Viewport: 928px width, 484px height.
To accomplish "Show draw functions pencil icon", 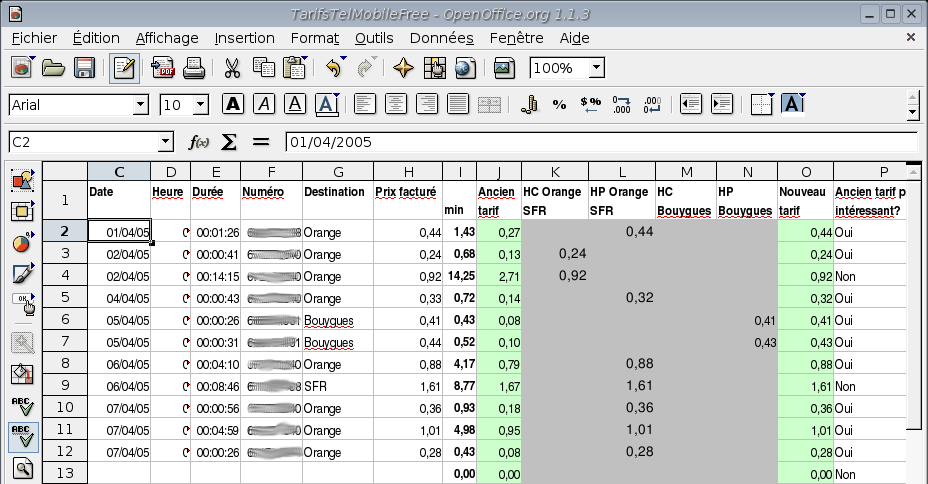I will coord(22,274).
